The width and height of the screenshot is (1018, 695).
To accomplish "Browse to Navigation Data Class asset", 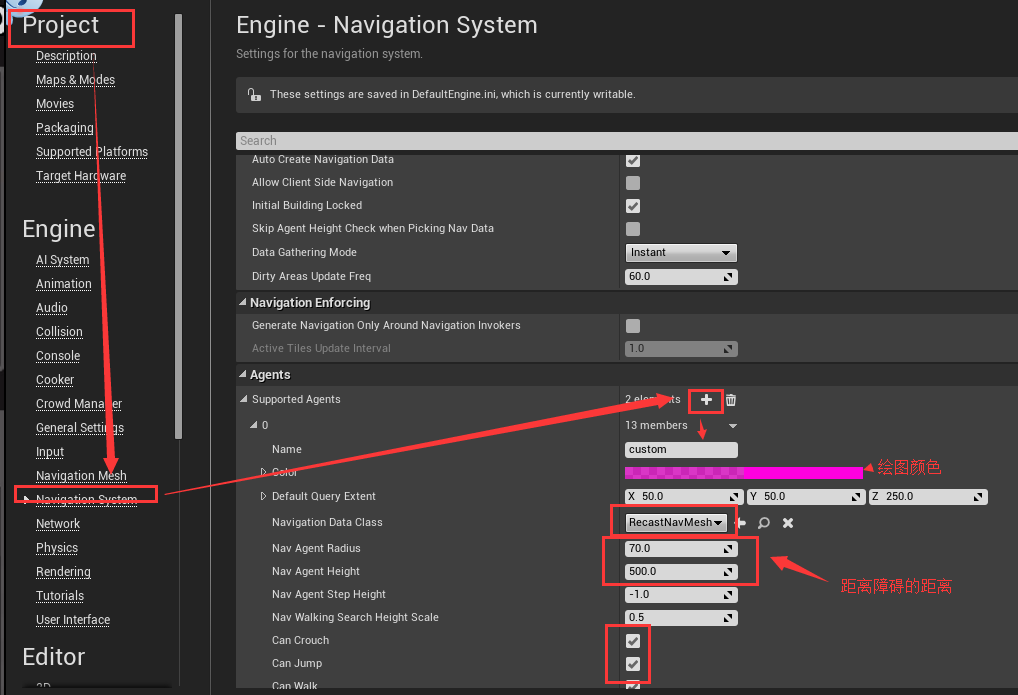I will (764, 523).
